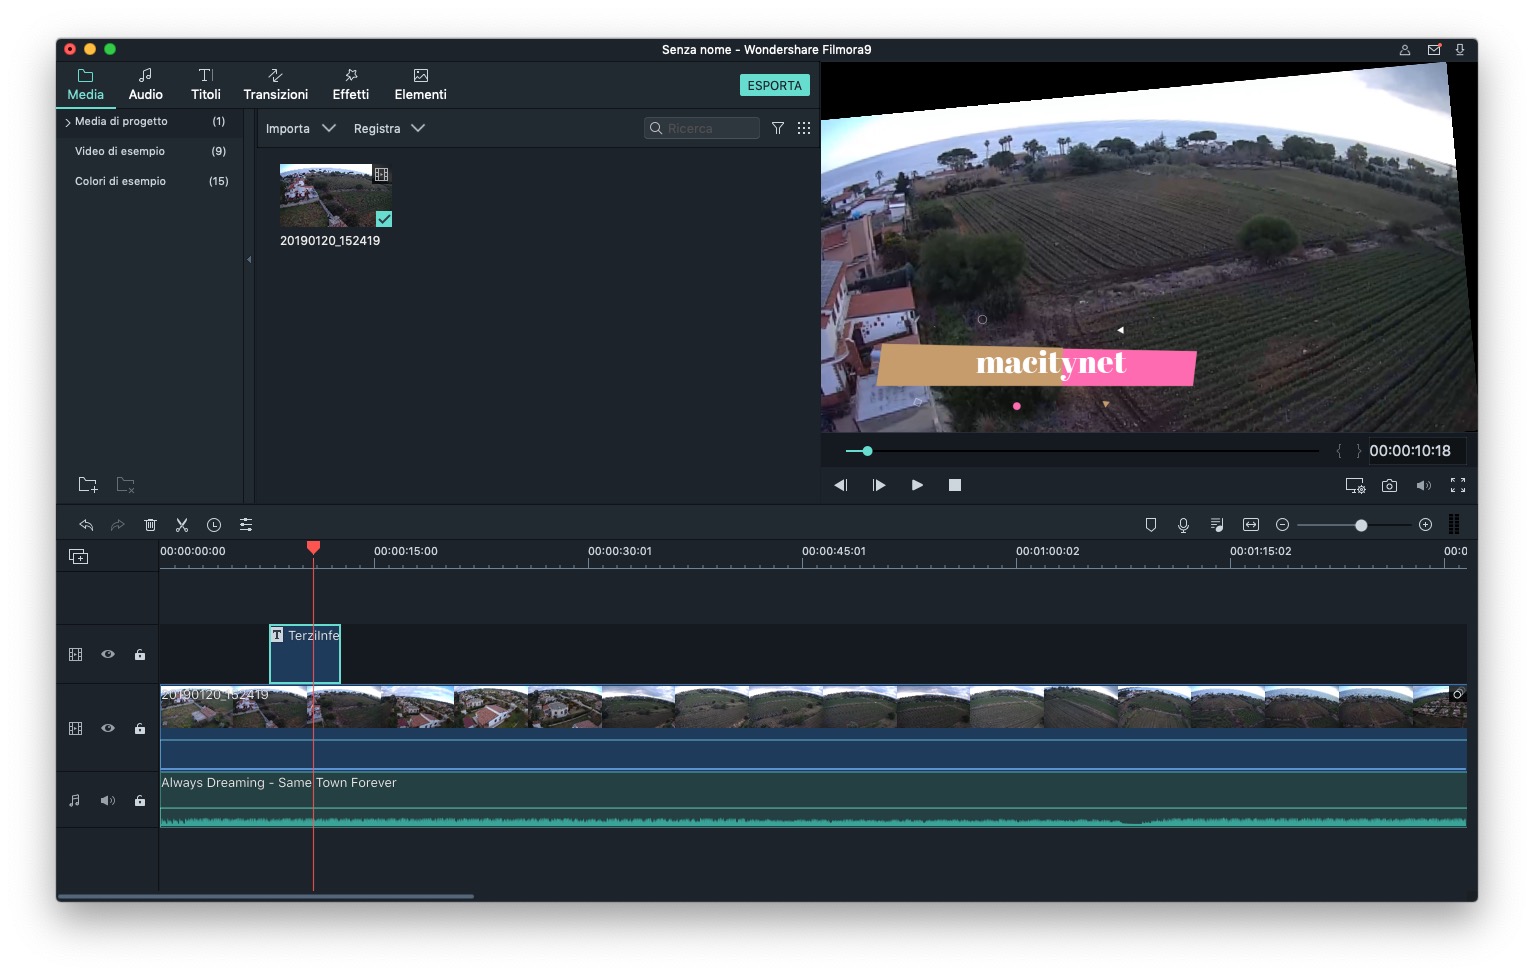The height and width of the screenshot is (976, 1534).
Task: Add a marker with shield icon
Action: [x=1151, y=525]
